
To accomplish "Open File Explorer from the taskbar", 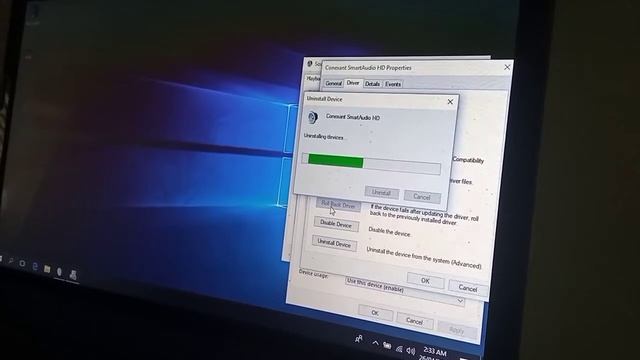I will pos(47,269).
